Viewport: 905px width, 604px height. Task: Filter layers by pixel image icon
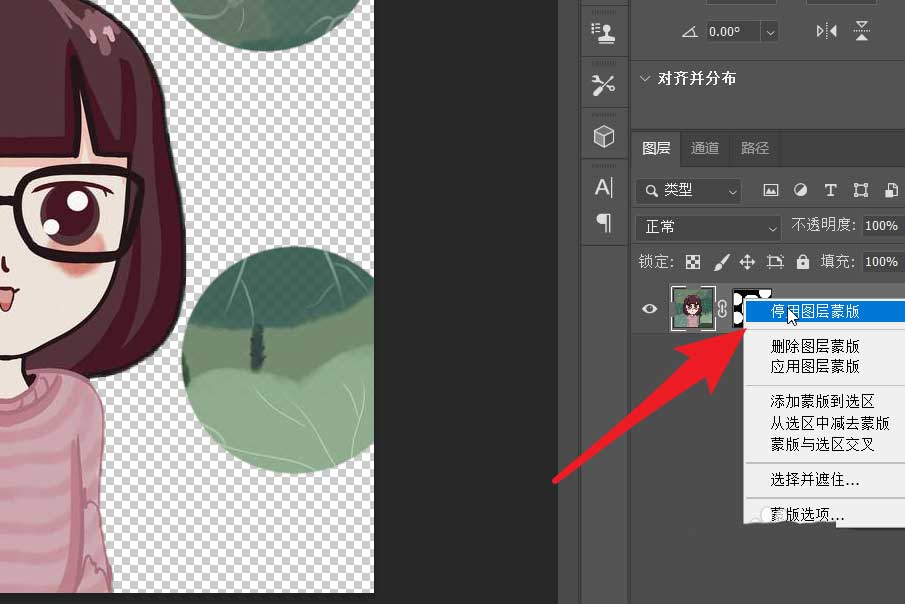(x=771, y=190)
